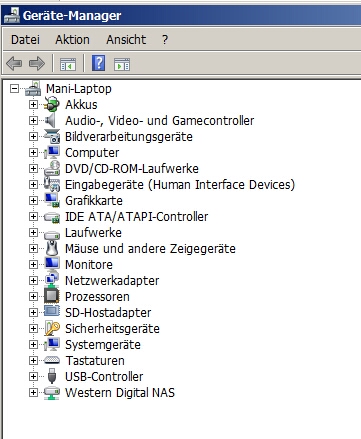Open the Datei menu

pos(25,40)
